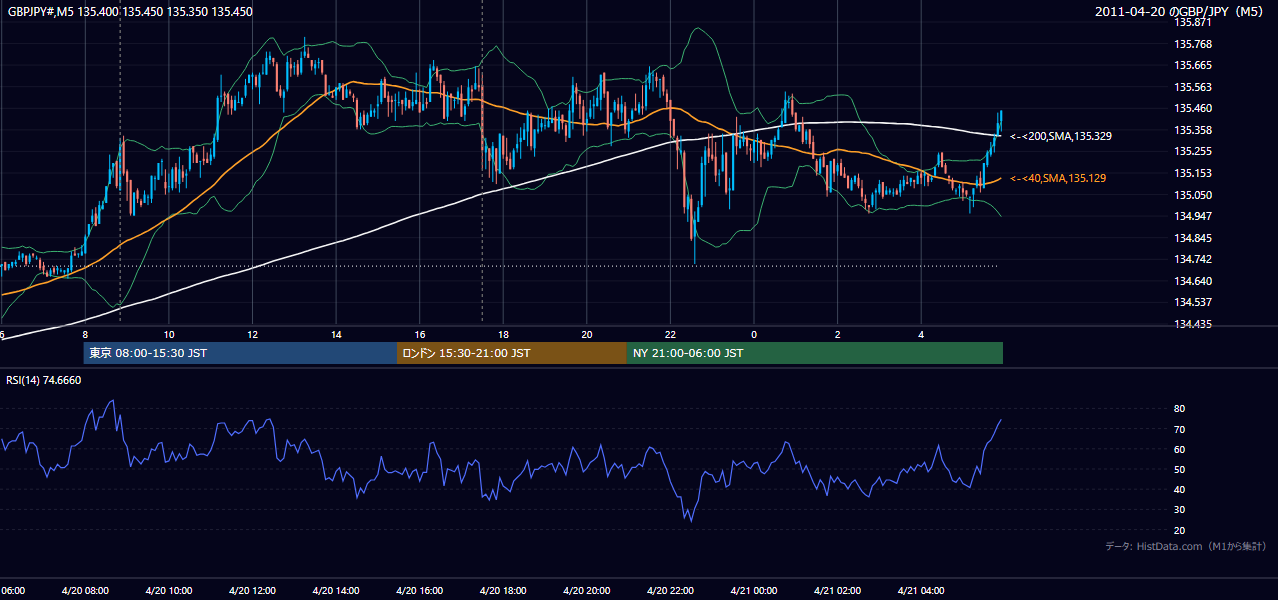This screenshot has width=1278, height=600.
Task: Click the RSI(14) 74.6660 indicator label
Action: 43,380
